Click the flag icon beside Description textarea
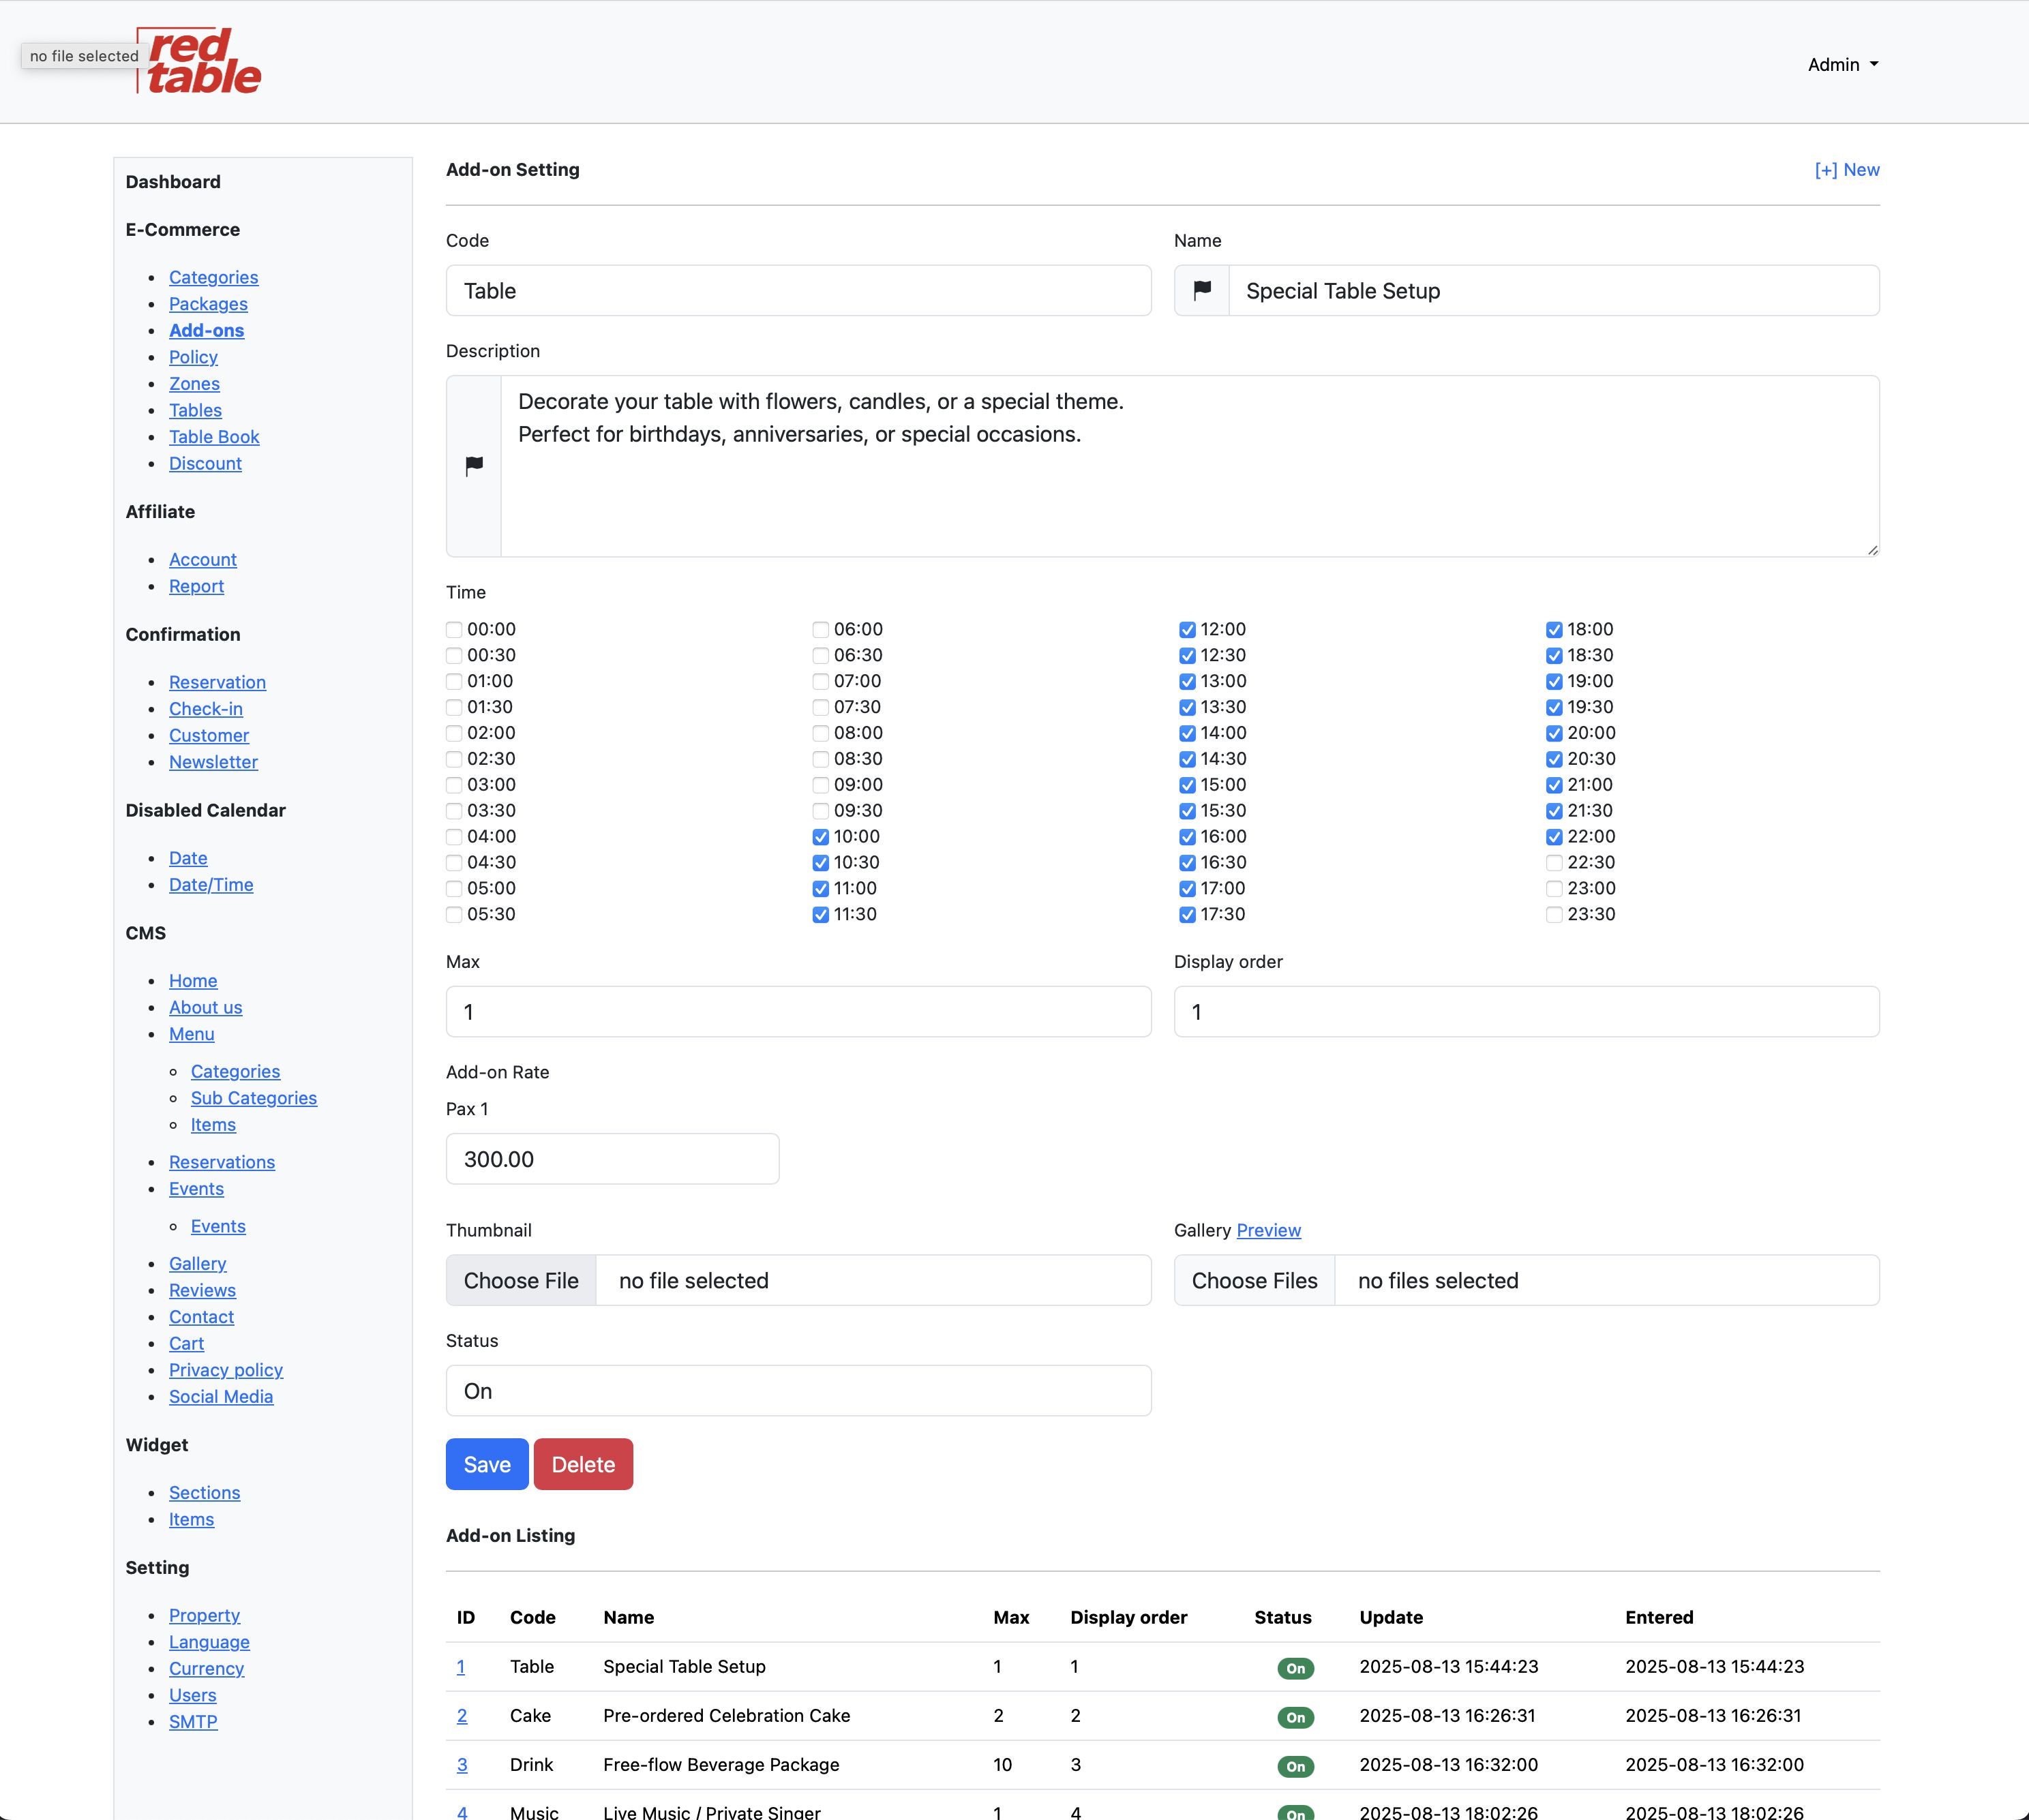The image size is (2029, 1820). pyautogui.click(x=474, y=465)
